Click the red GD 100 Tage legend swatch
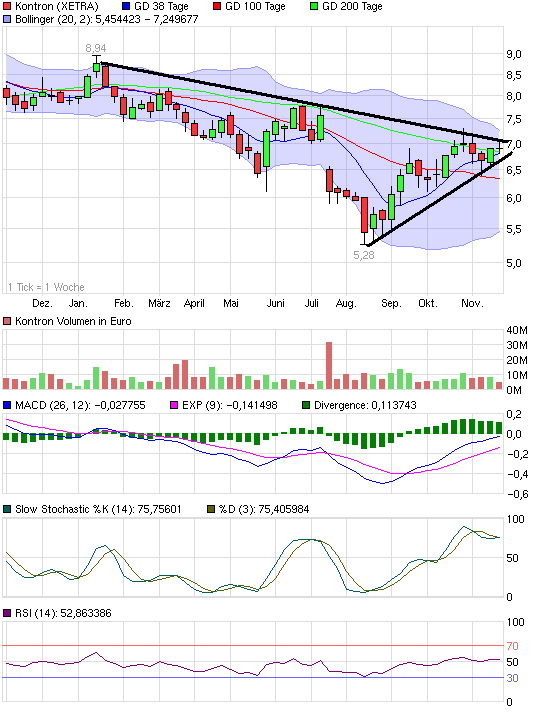Viewport: 545px width, 723px height. click(217, 6)
